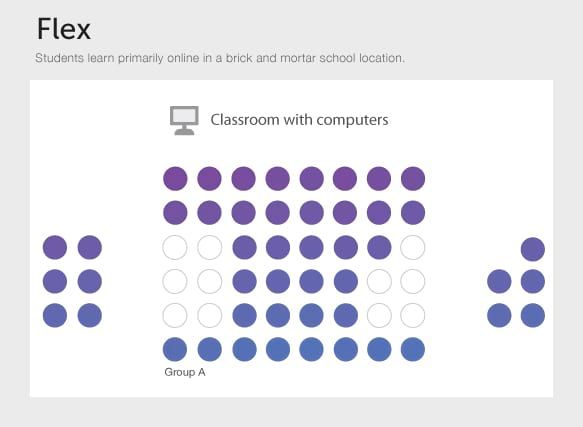Click the single top dot of right cluster
The width and height of the screenshot is (583, 427).
point(533,249)
